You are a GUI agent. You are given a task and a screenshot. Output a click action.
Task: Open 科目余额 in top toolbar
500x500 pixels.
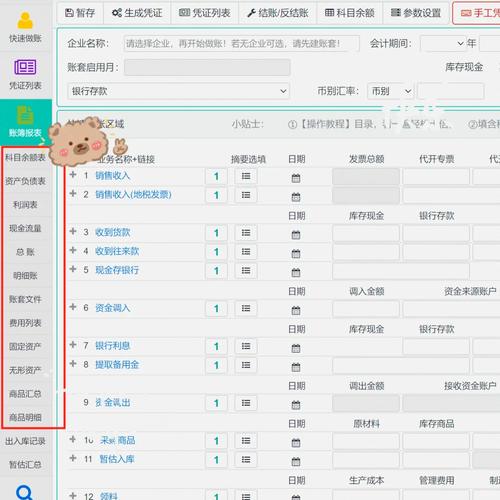coord(350,13)
